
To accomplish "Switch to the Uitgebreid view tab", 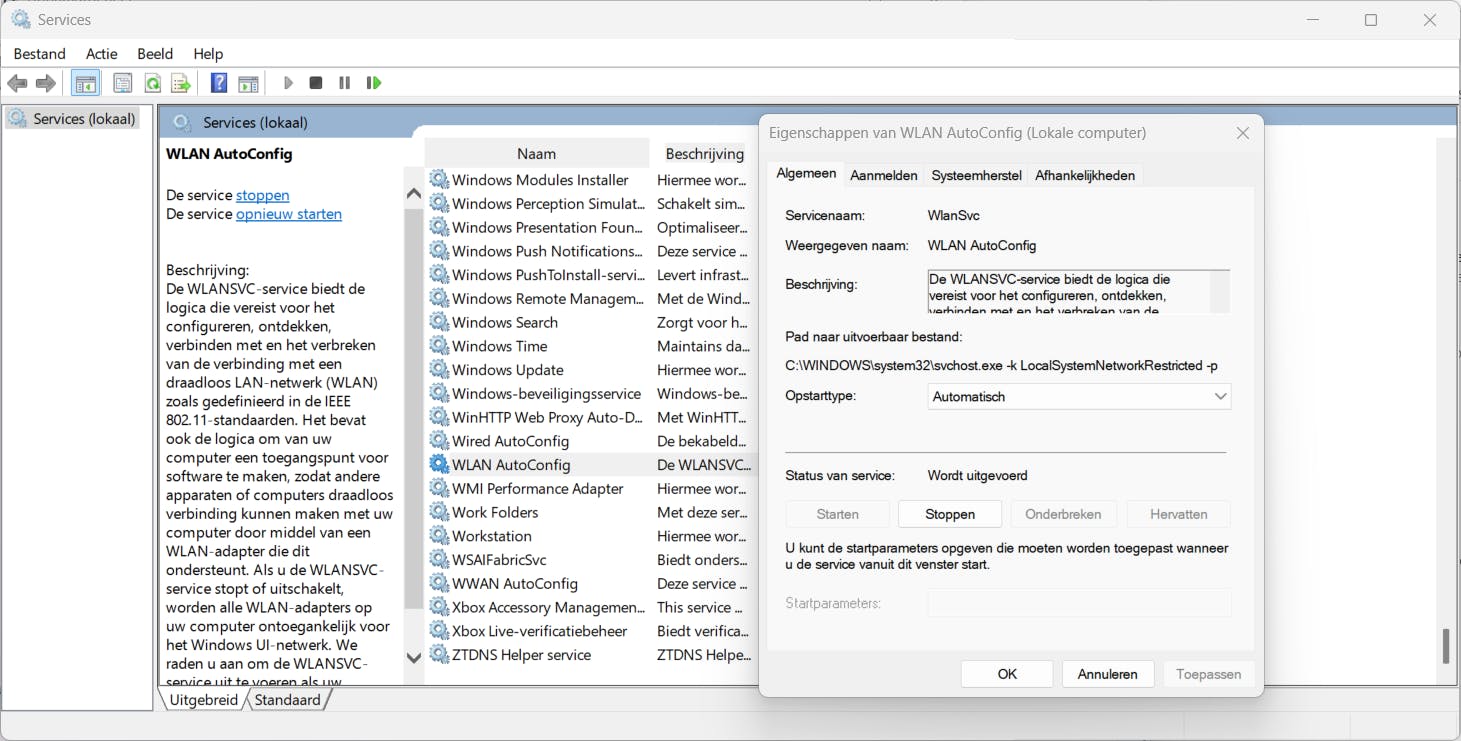I will [204, 700].
